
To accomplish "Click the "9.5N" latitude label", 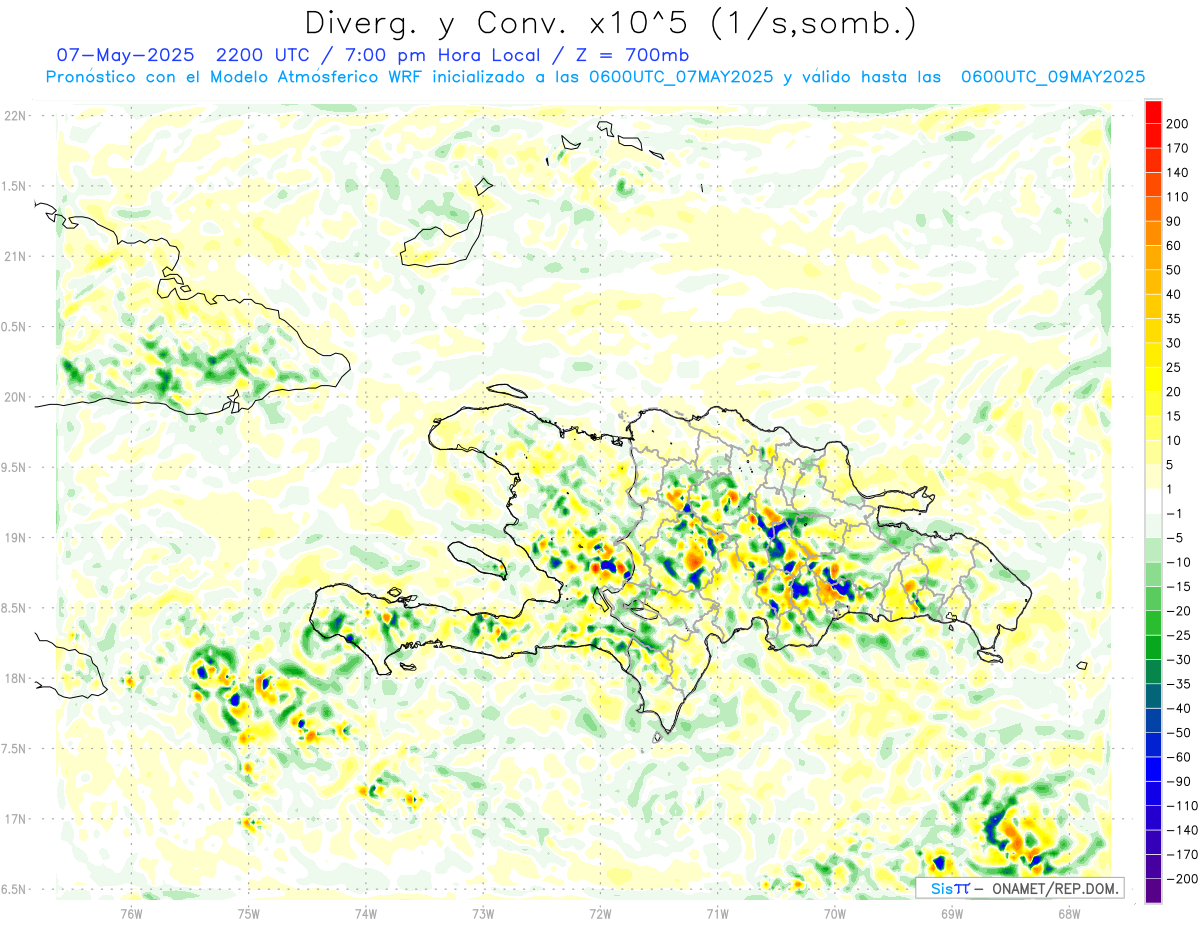I will click(x=15, y=467).
